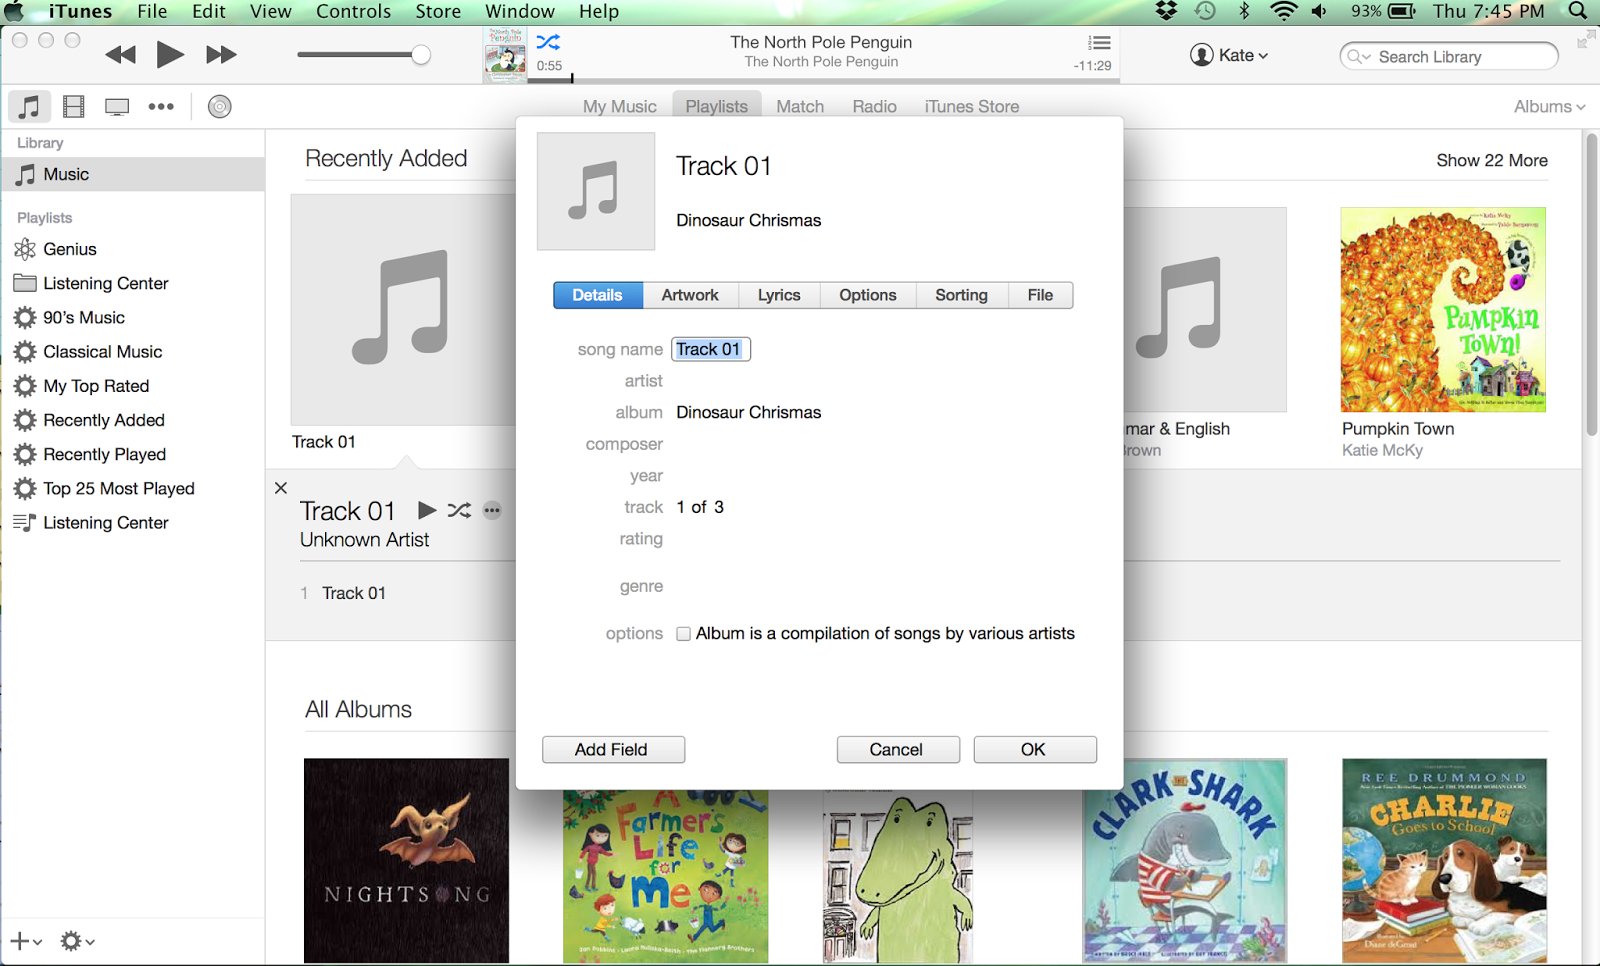Switch to the My Music tab
The image size is (1600, 966).
pos(620,106)
